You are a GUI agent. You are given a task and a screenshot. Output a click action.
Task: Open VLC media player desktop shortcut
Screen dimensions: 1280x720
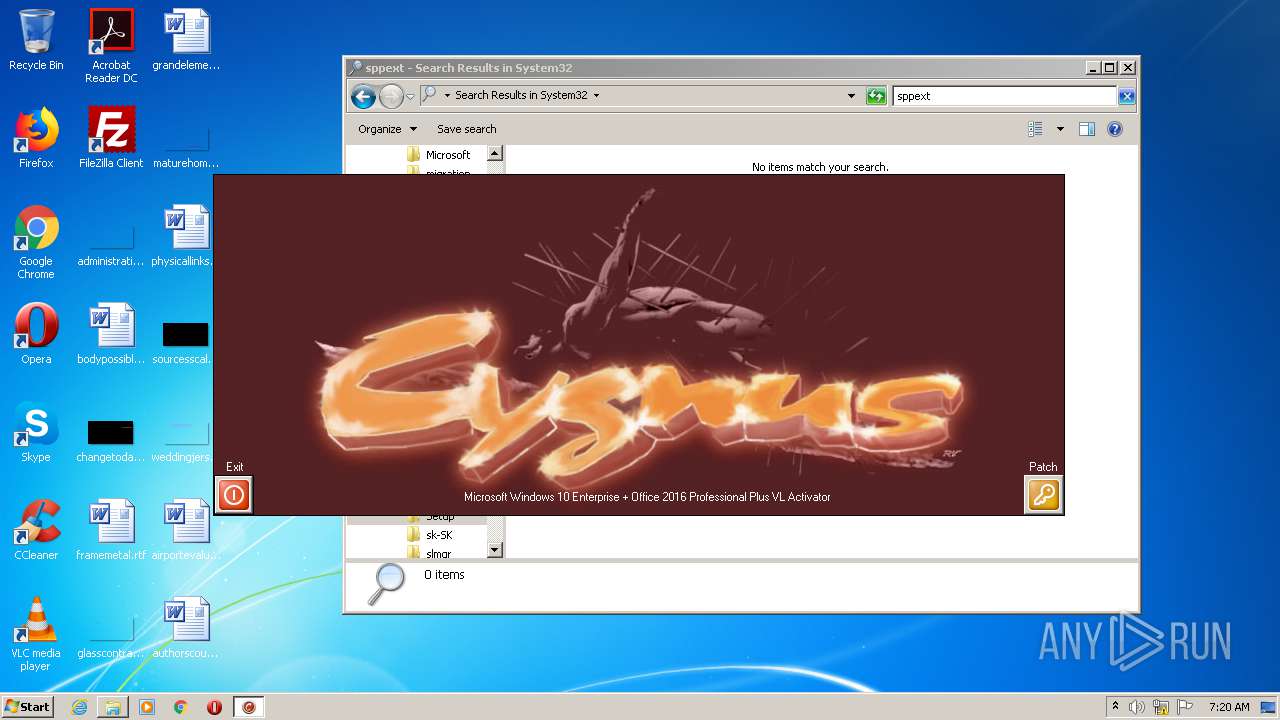point(36,635)
